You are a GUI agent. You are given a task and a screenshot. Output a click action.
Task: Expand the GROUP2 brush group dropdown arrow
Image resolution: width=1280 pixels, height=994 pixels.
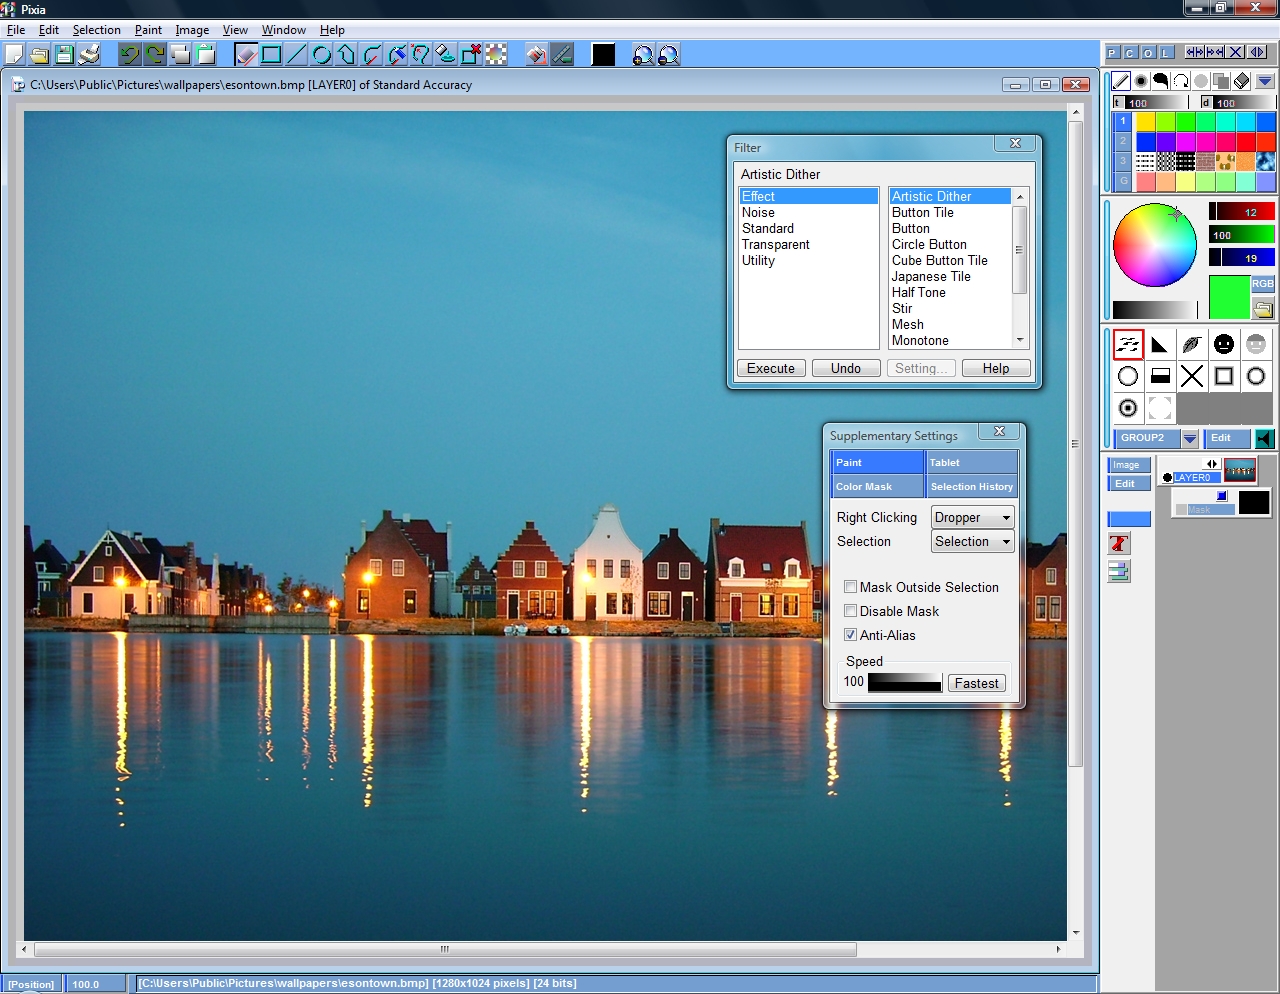point(1189,439)
